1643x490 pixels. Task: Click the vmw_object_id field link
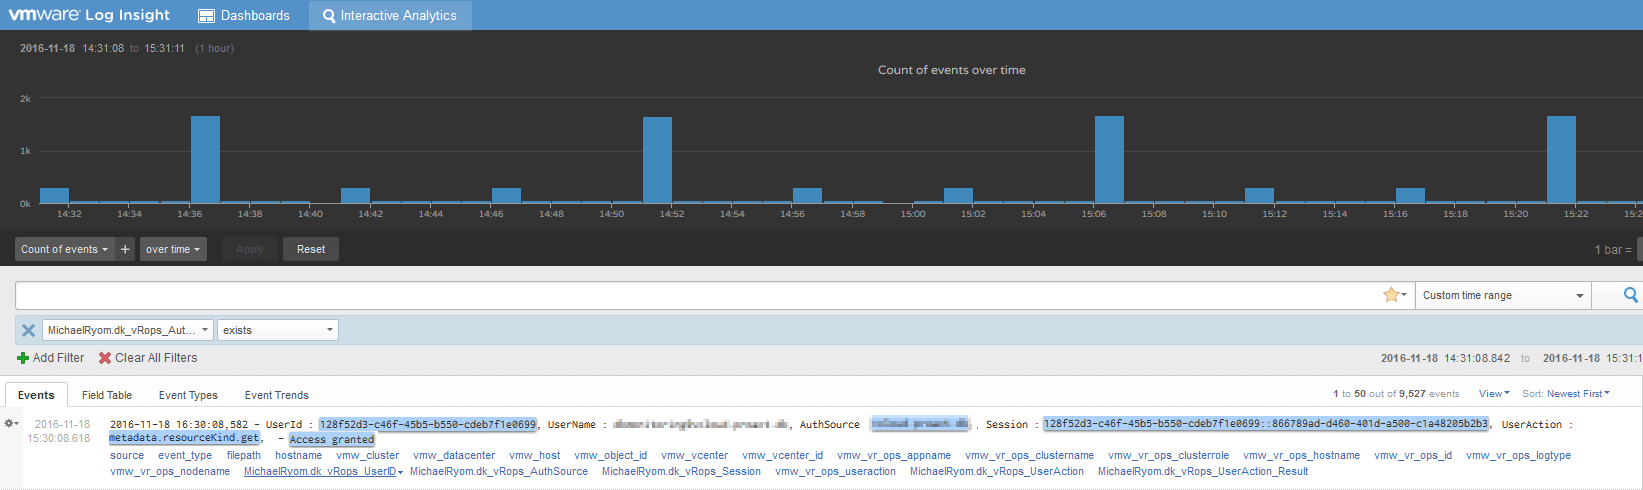point(611,456)
